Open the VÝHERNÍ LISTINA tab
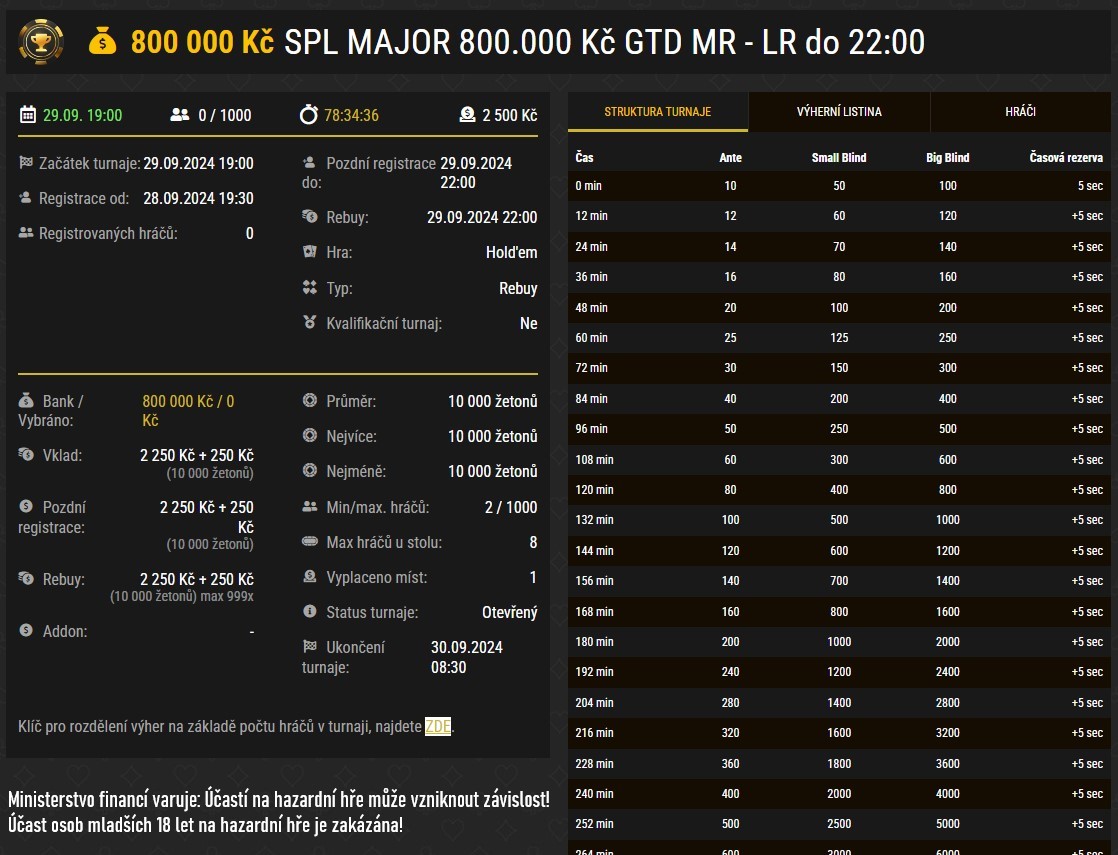 pyautogui.click(x=838, y=111)
